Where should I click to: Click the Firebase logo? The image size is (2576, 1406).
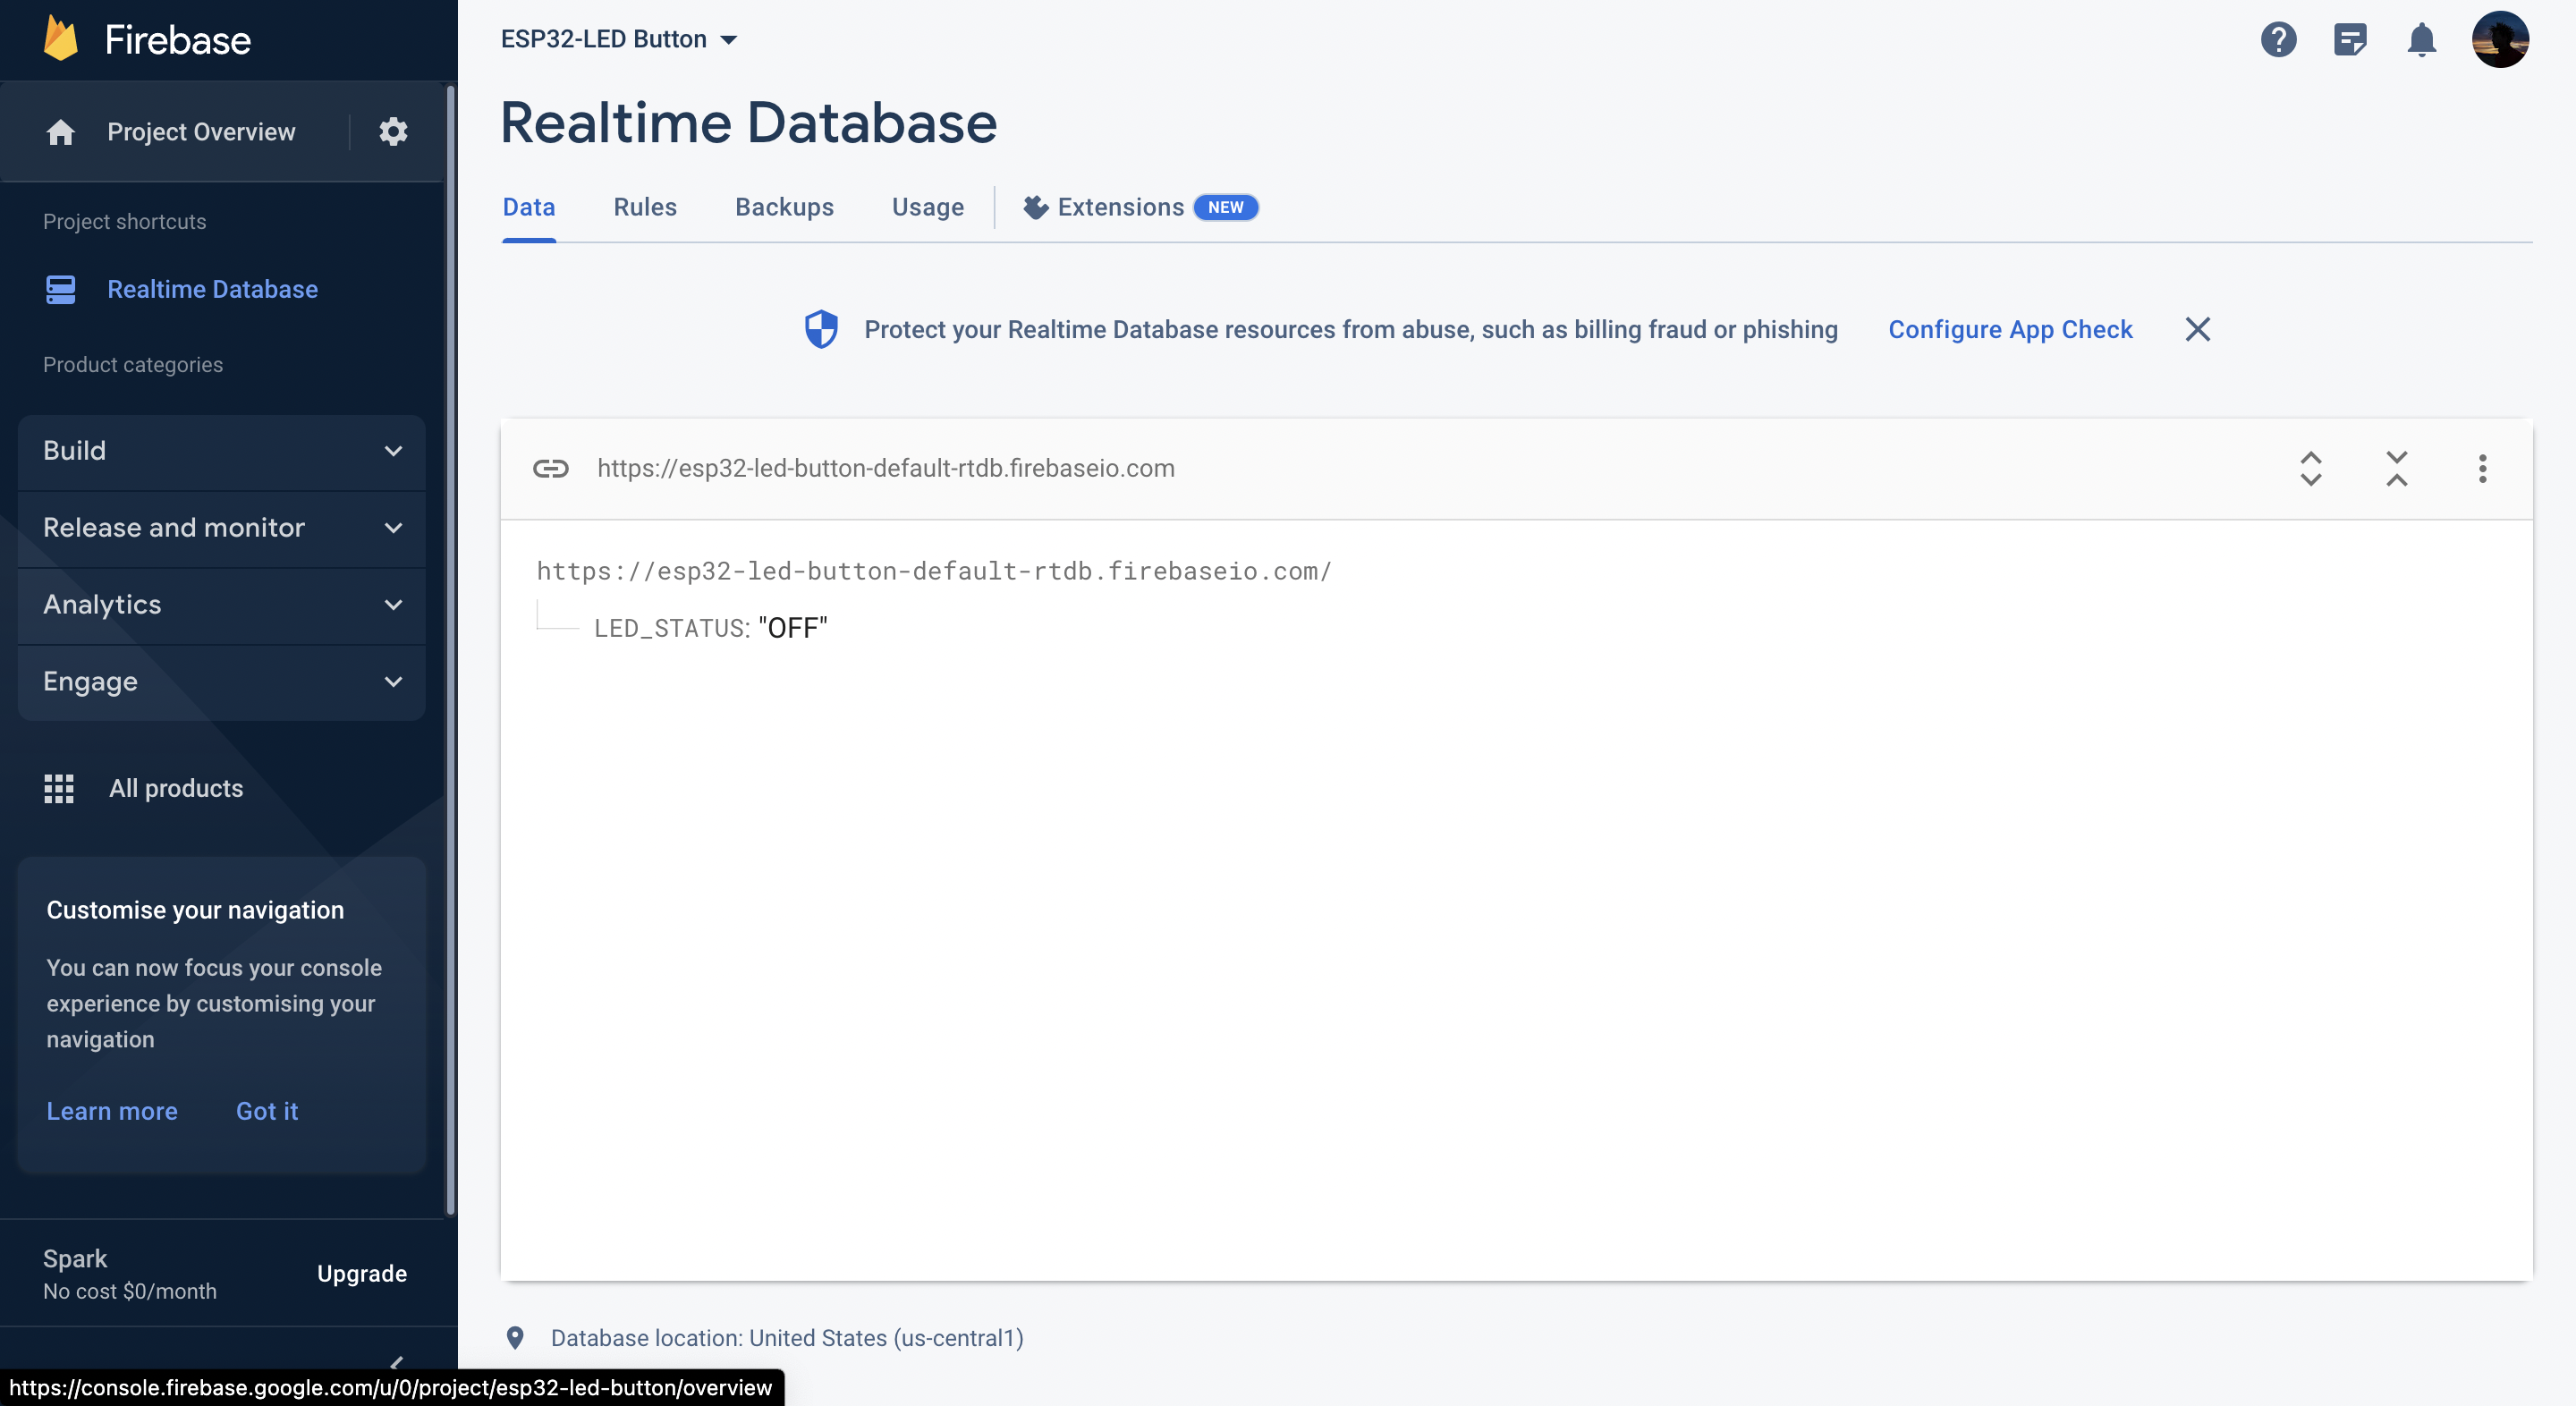[147, 40]
